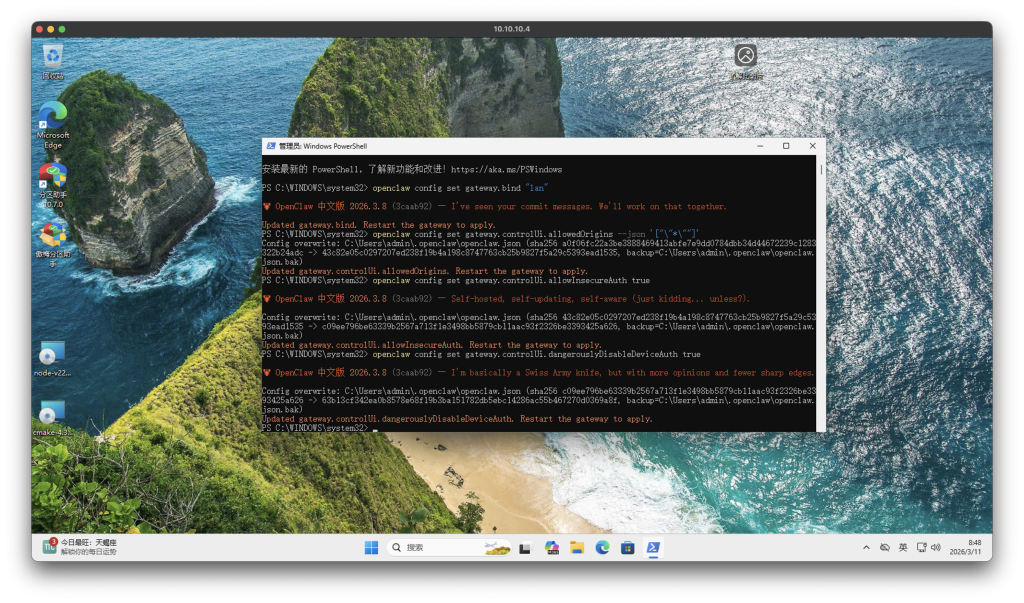Open the Windows Start menu
Screen dimensions: 1024x603
point(370,547)
